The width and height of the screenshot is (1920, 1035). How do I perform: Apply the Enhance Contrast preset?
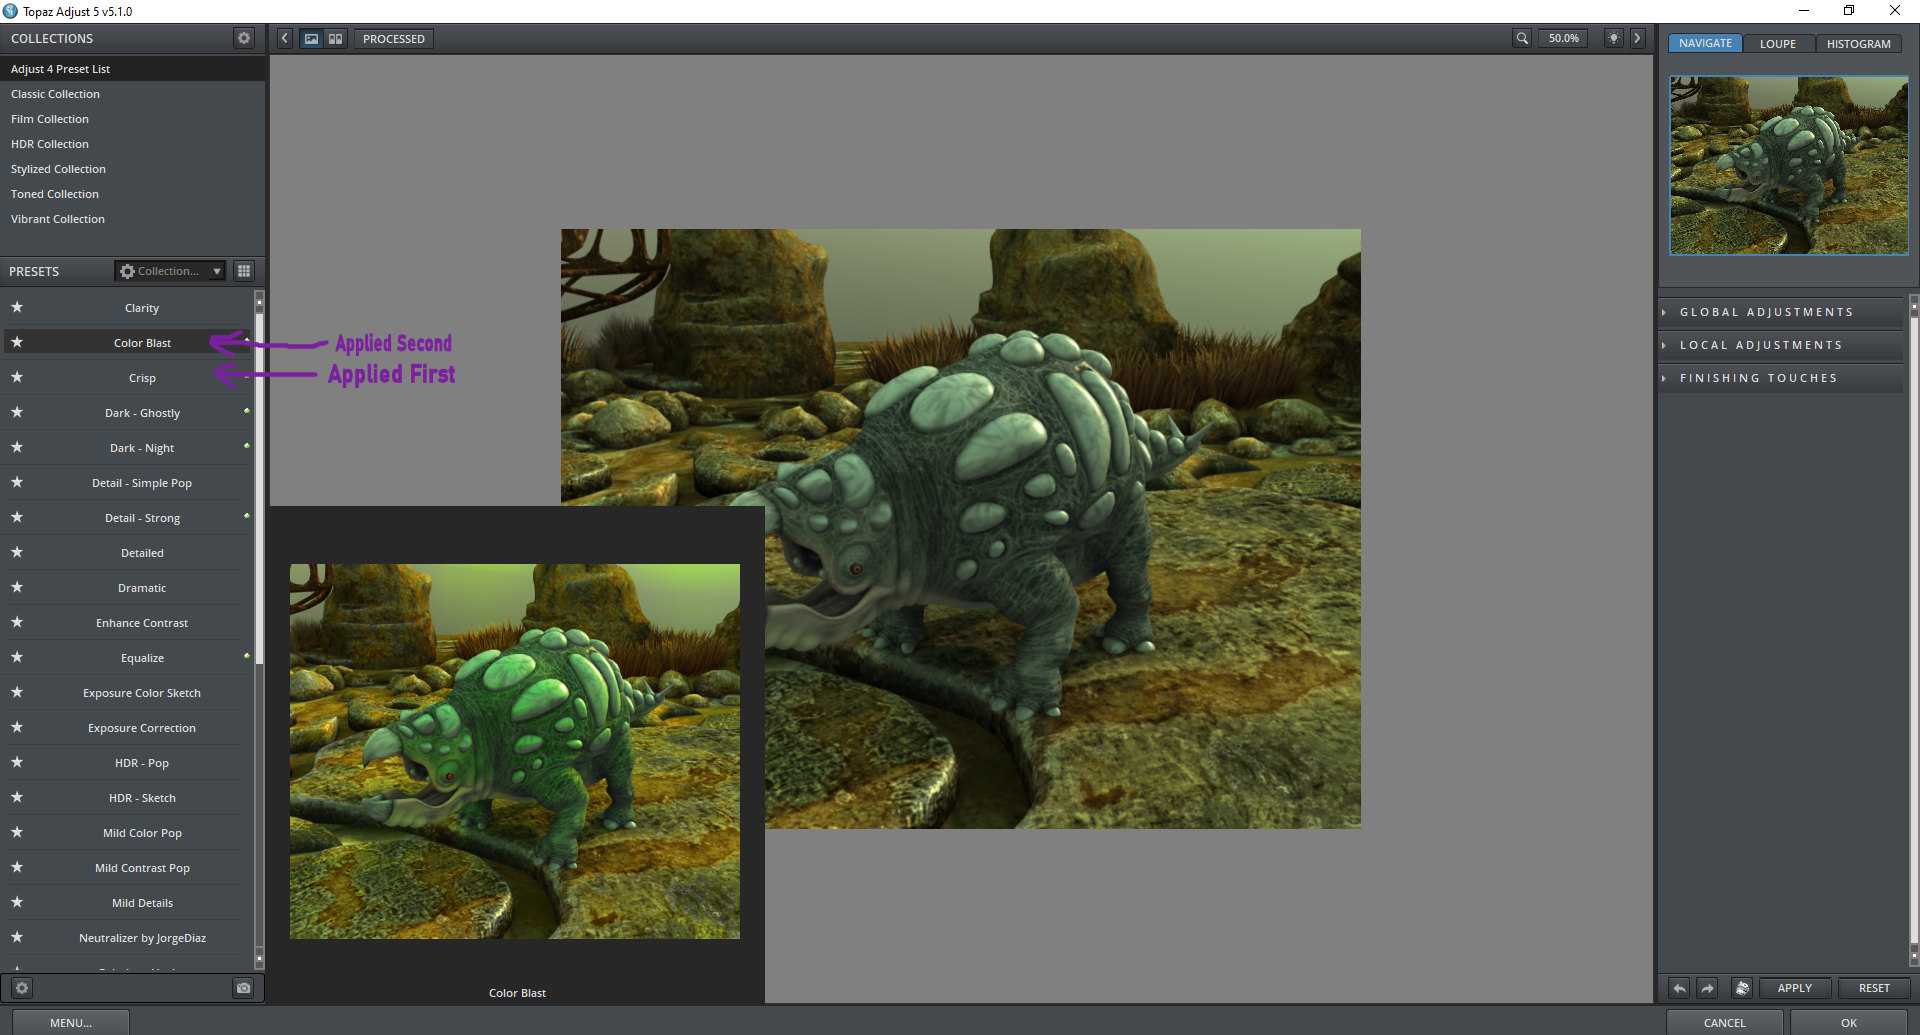(142, 623)
